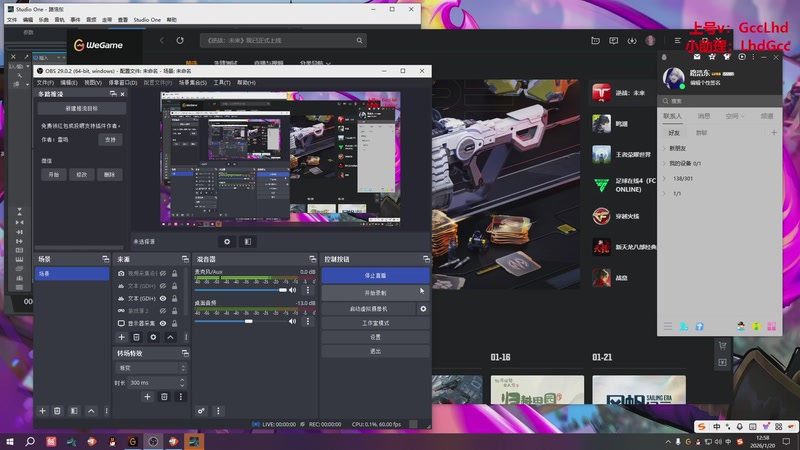Configure virtual camera gear icon
The height and width of the screenshot is (450, 800).
423,309
